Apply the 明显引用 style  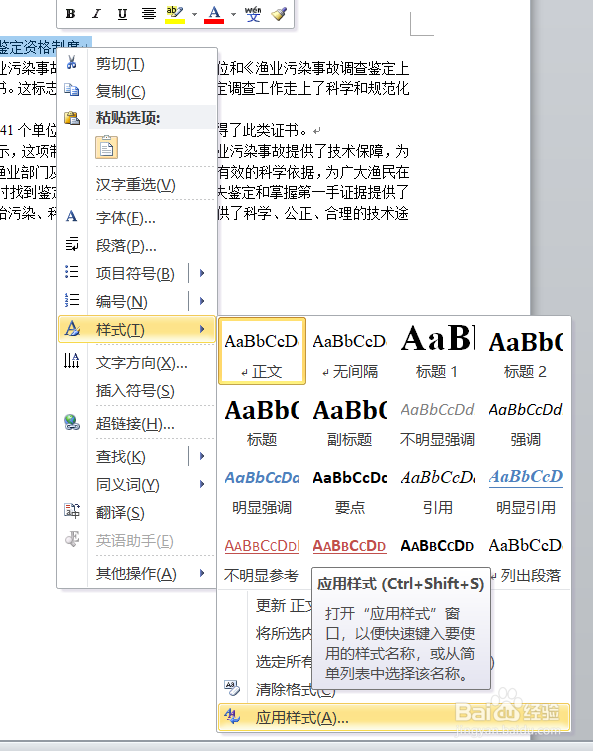pos(525,489)
